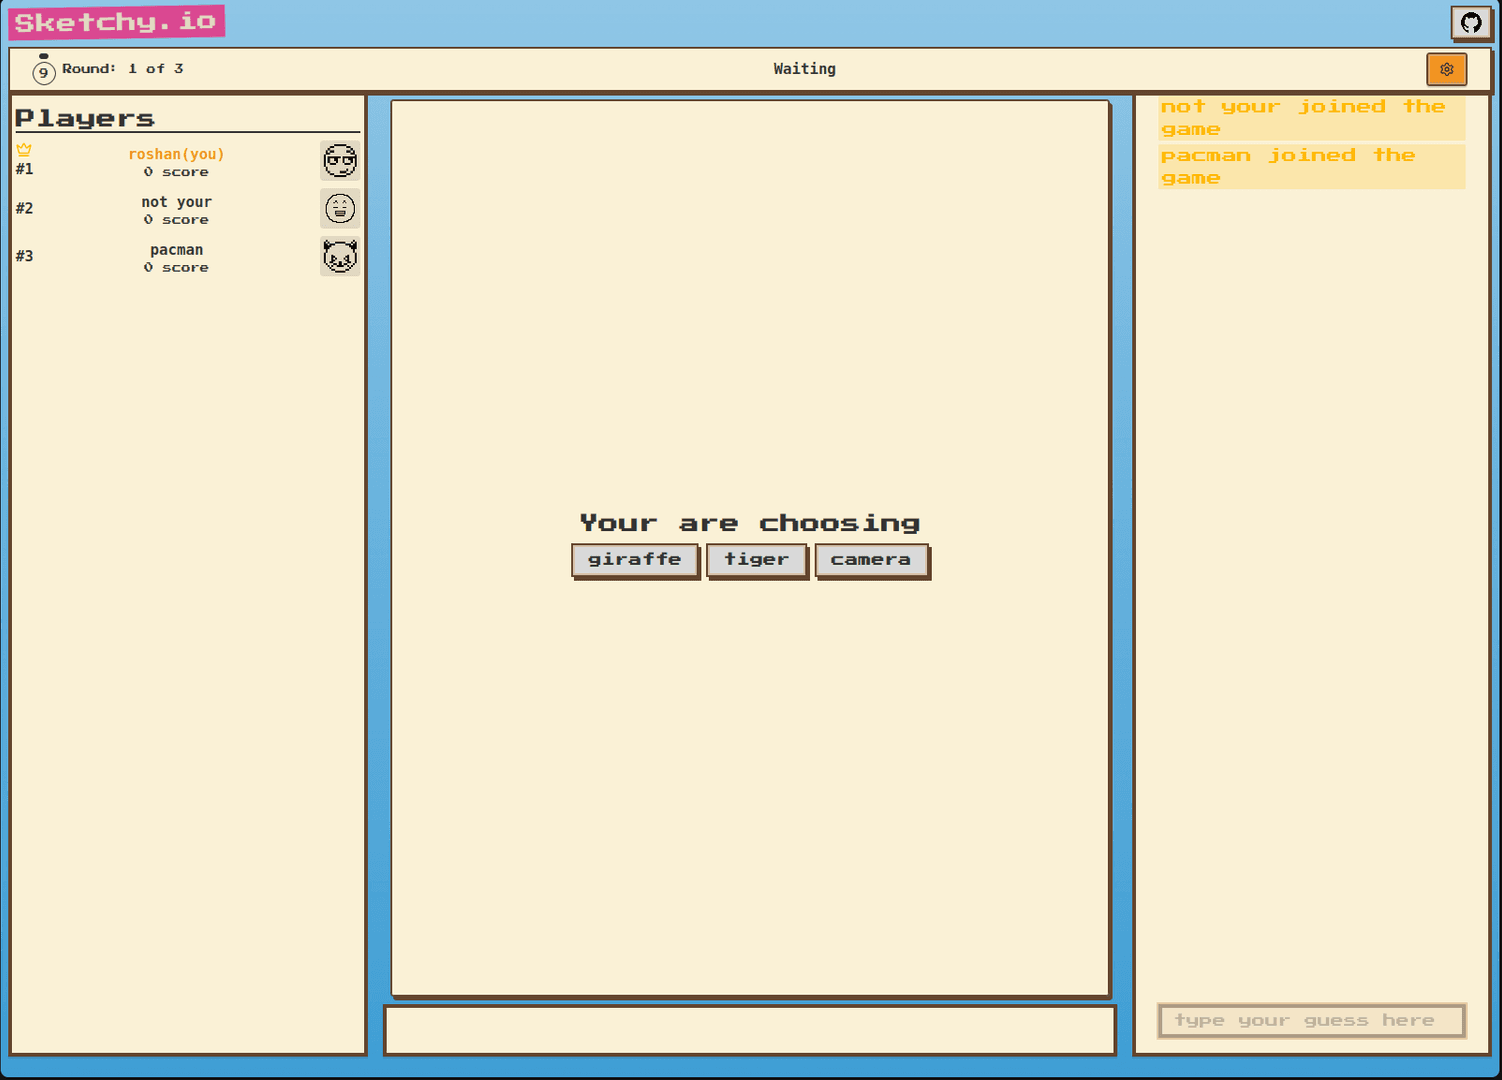
Task: Click the #2 rank label
Action: tap(24, 208)
